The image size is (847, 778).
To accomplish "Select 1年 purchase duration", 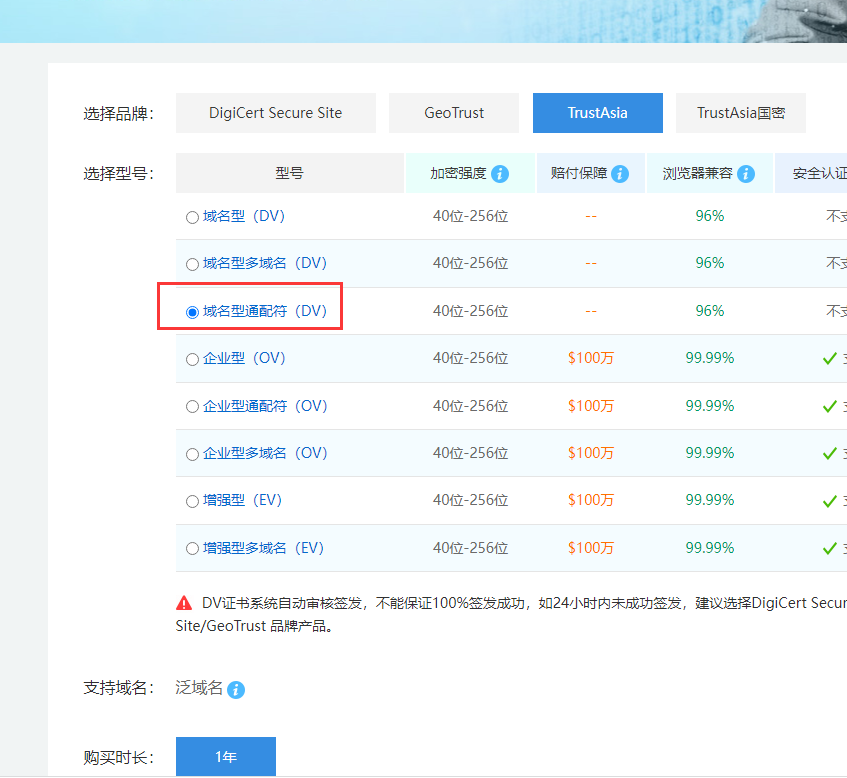I will tap(225, 757).
